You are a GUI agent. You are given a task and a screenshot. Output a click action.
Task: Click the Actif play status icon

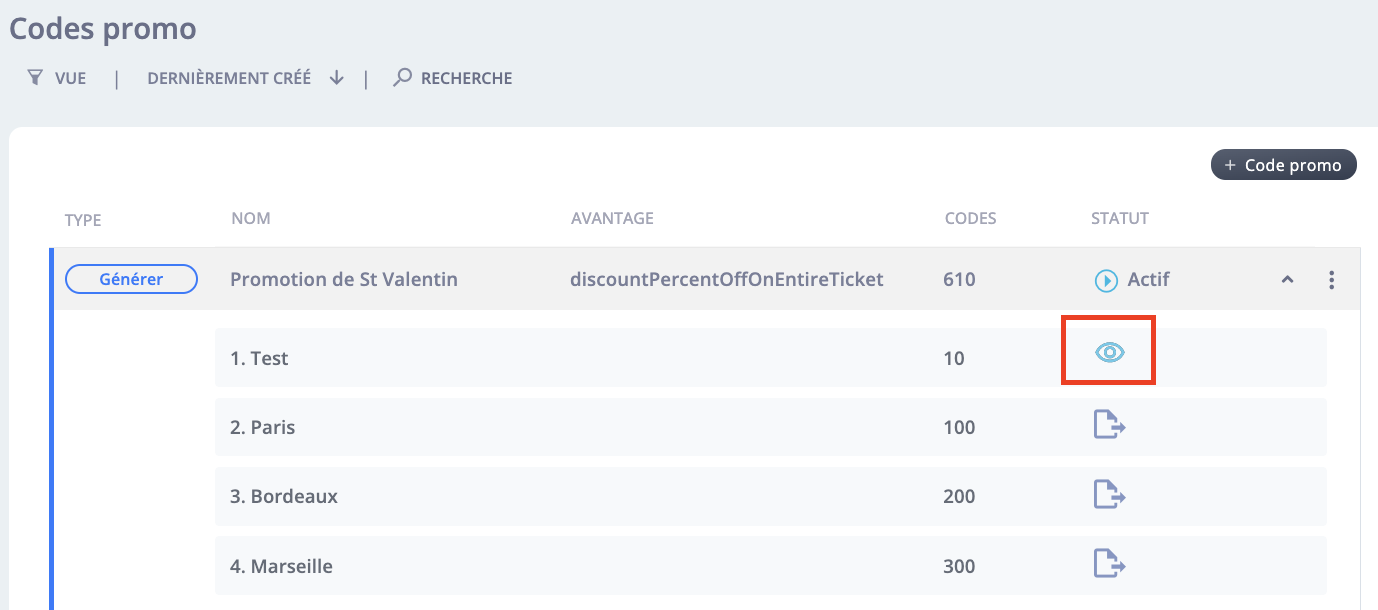(1105, 281)
